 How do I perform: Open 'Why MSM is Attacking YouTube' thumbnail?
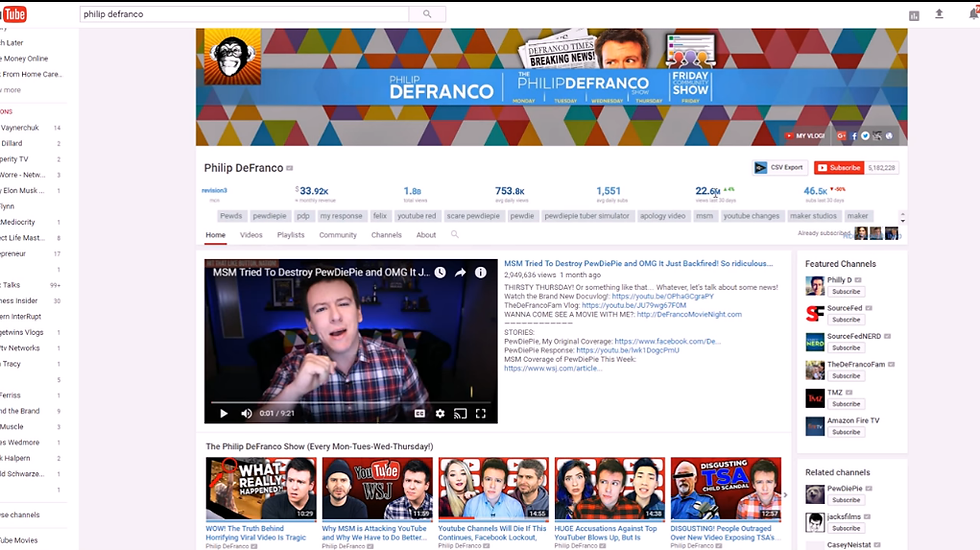[x=378, y=489]
